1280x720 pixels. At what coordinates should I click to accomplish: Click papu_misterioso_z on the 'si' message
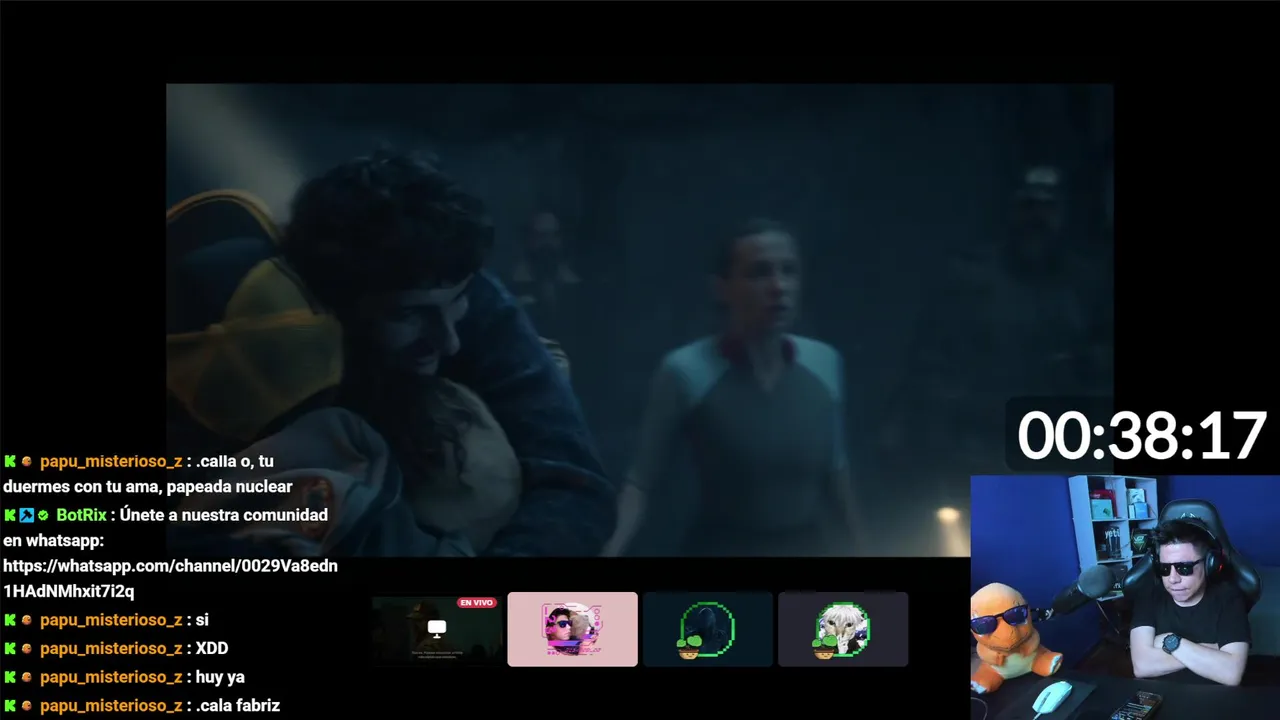coord(111,620)
